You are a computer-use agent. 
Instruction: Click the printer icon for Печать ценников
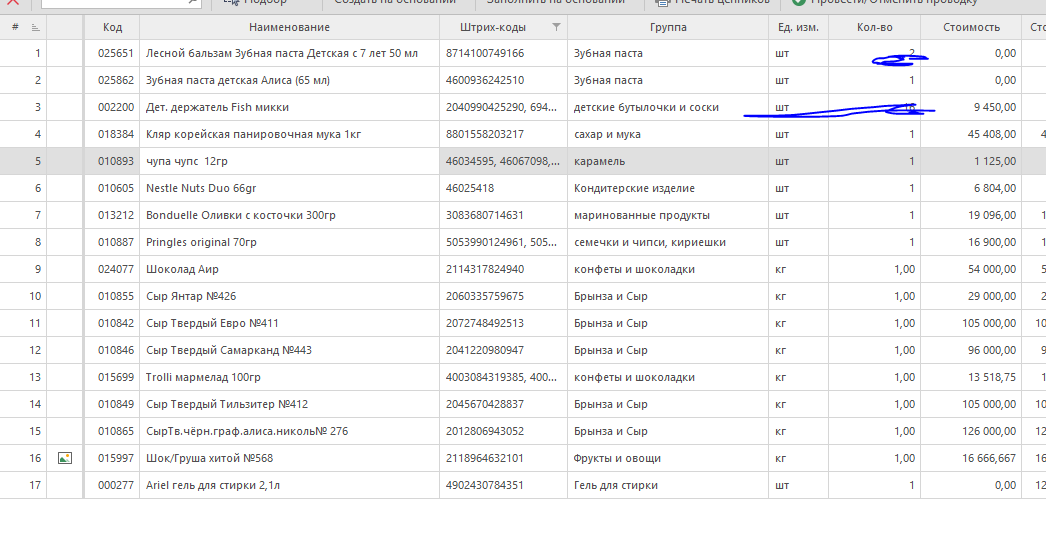[661, 3]
